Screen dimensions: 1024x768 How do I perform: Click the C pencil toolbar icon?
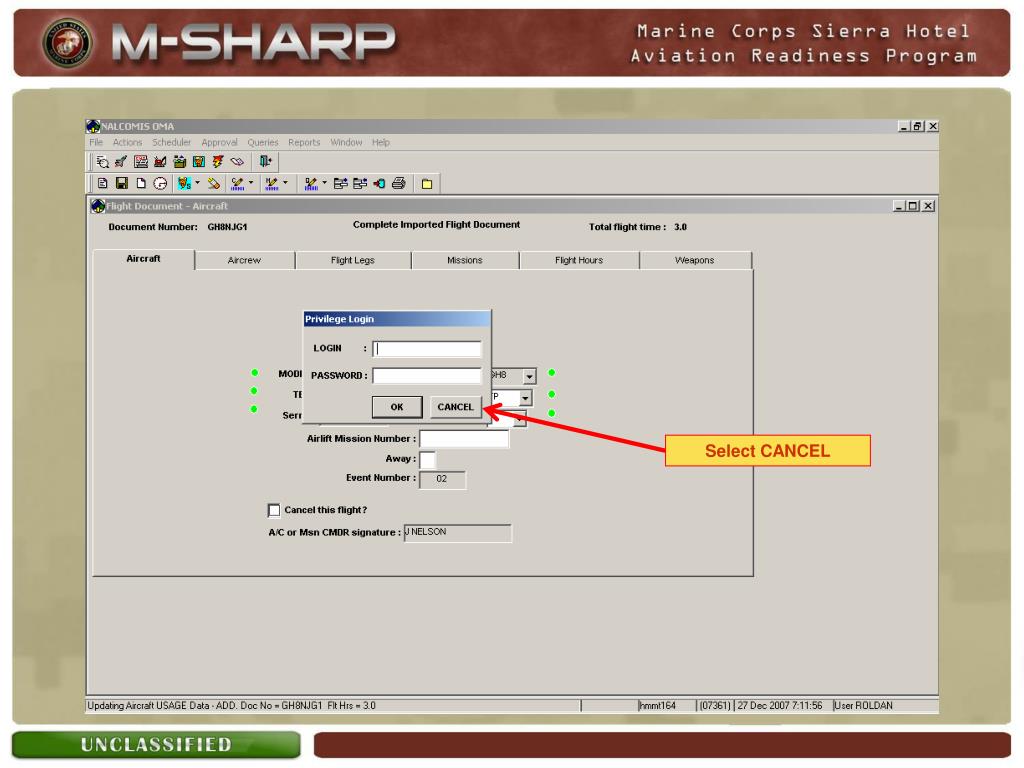click(x=237, y=184)
